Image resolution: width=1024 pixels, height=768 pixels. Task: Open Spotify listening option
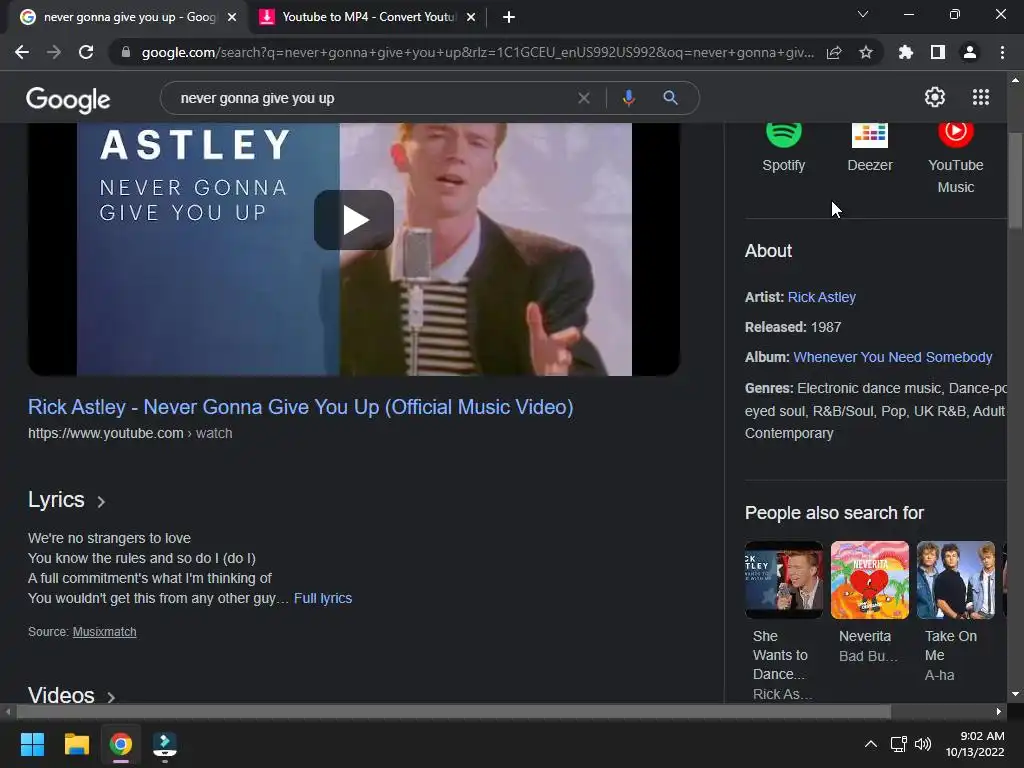(784, 148)
